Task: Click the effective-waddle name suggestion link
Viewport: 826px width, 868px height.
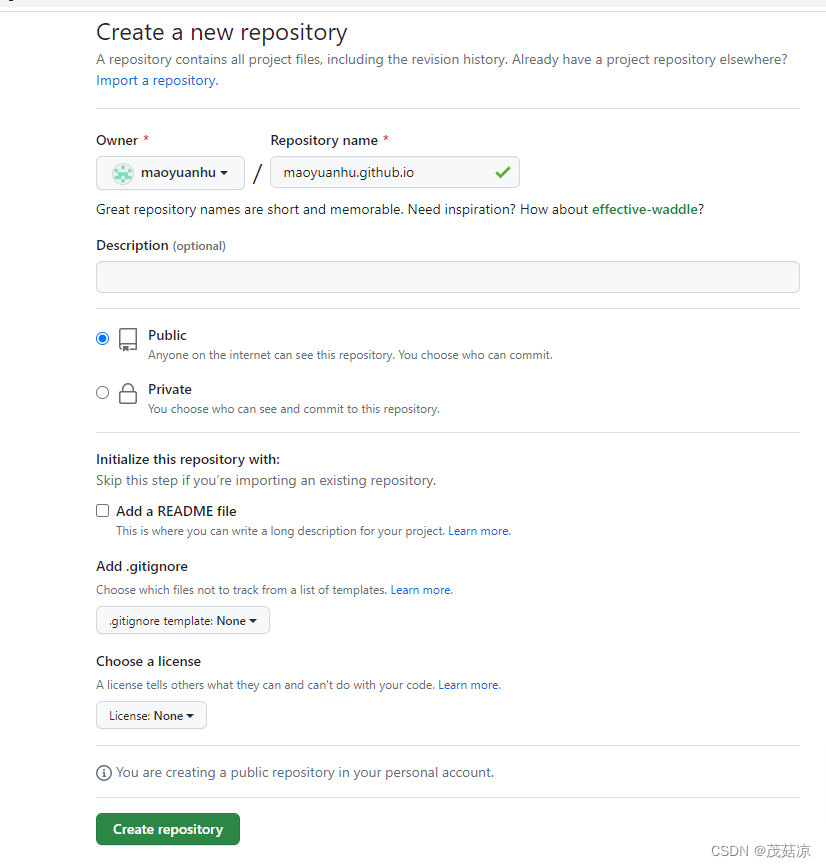Action: (x=646, y=209)
